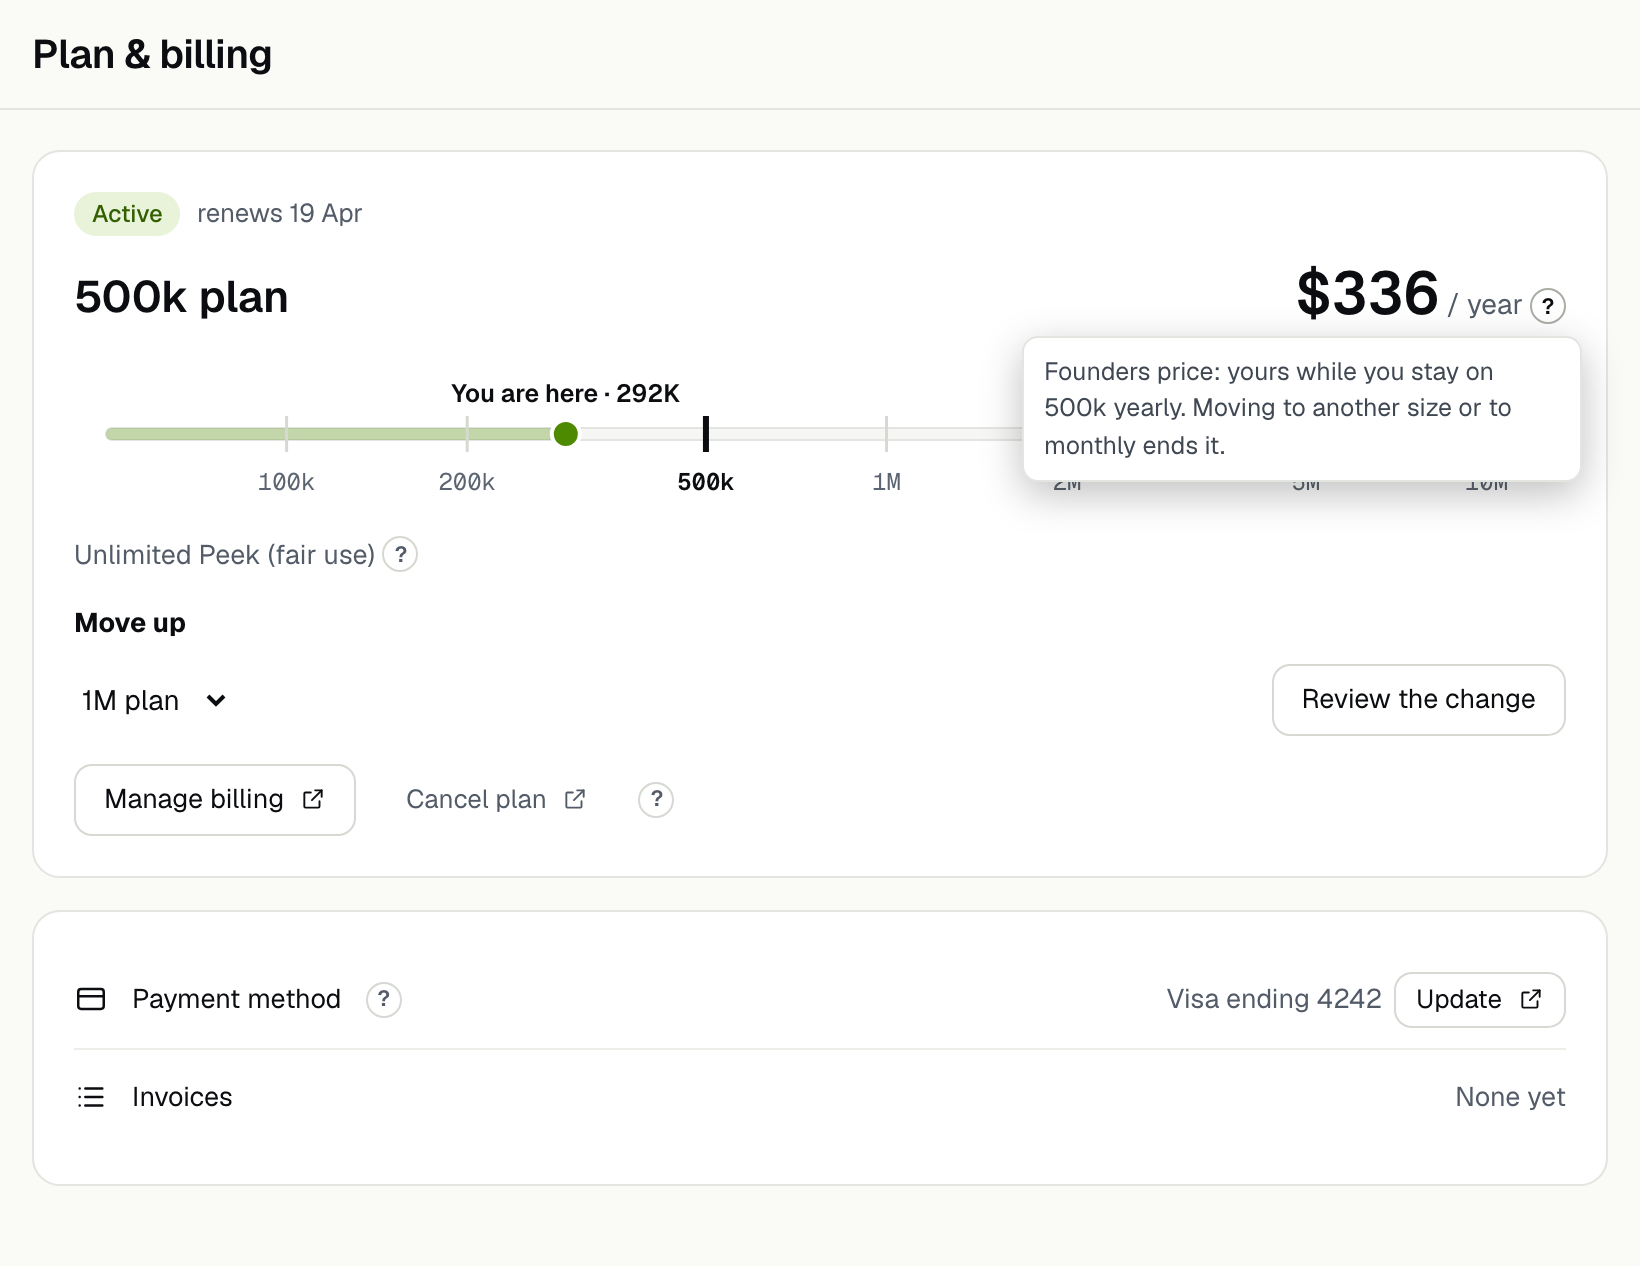Image resolution: width=1640 pixels, height=1266 pixels.
Task: Click the Plan & billing page title
Action: click(152, 54)
